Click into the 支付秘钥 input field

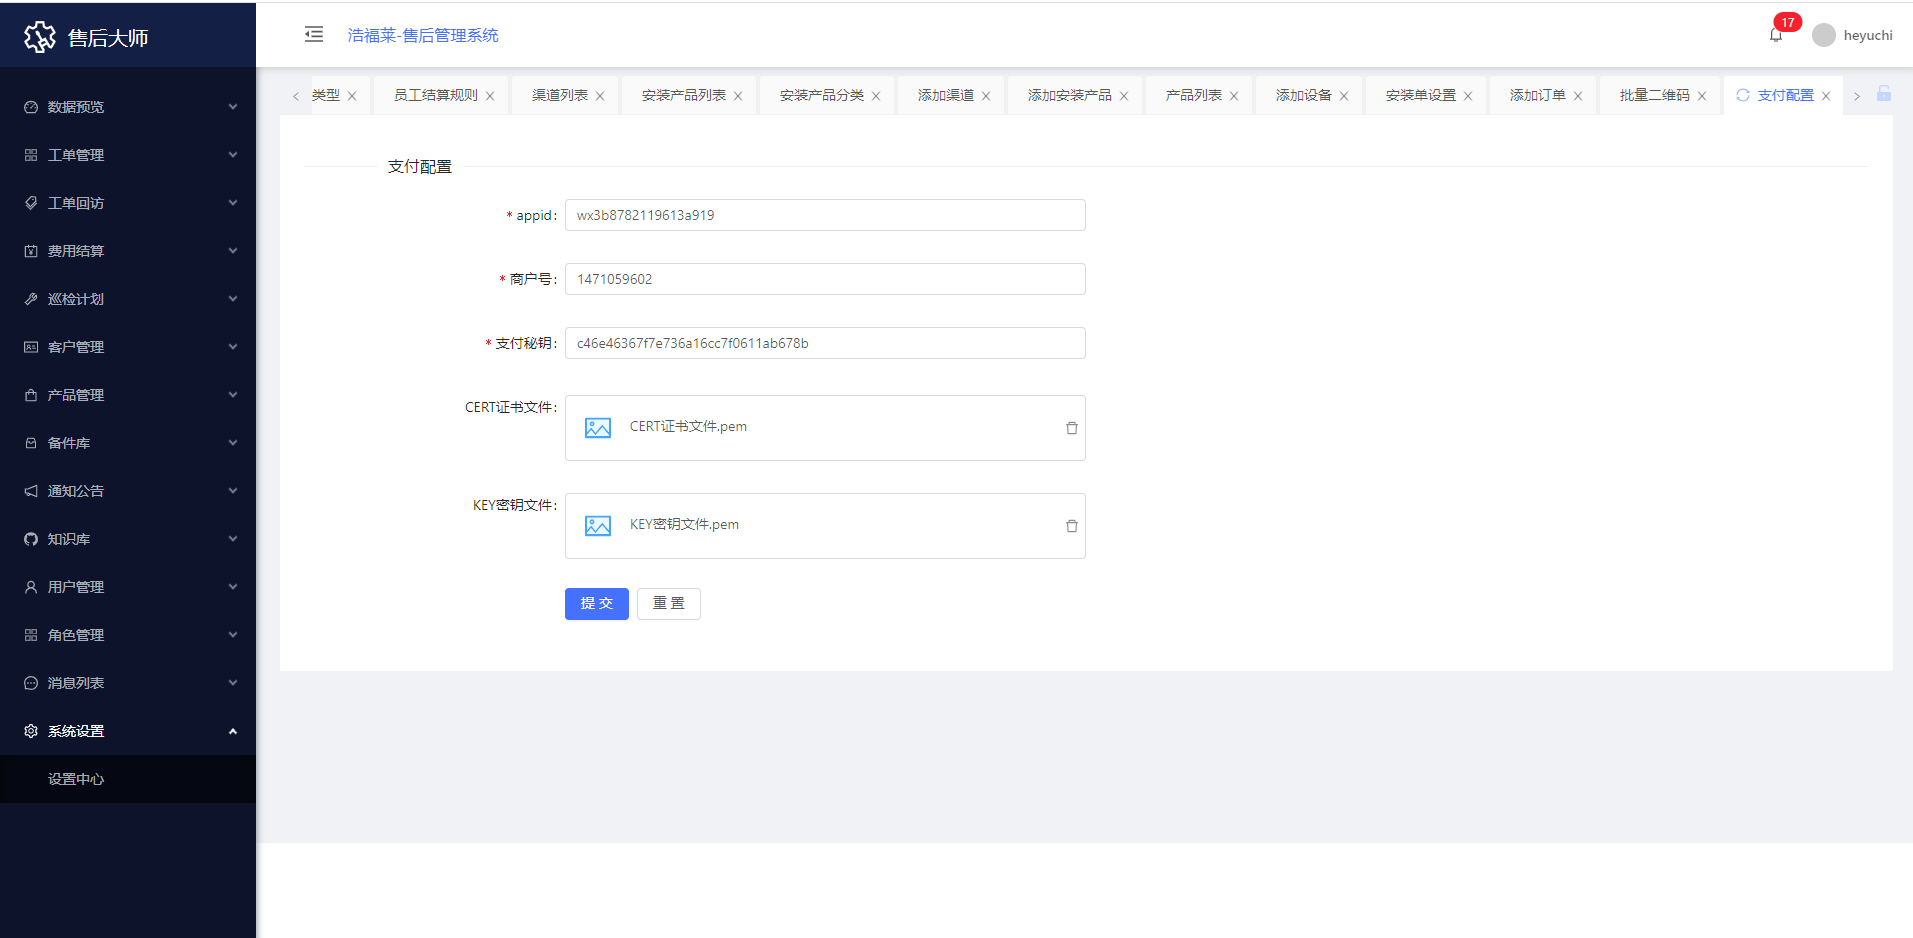pyautogui.click(x=824, y=343)
